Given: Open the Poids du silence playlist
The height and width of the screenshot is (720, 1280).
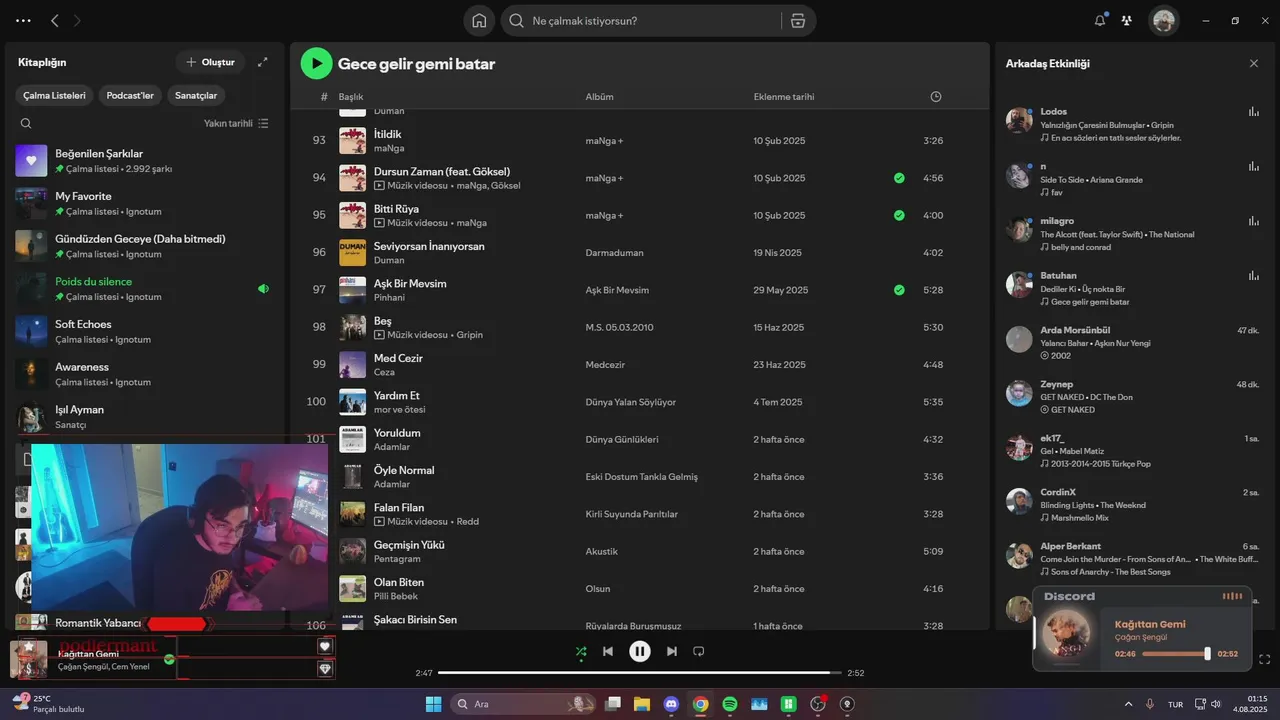Looking at the screenshot, I should (143, 289).
